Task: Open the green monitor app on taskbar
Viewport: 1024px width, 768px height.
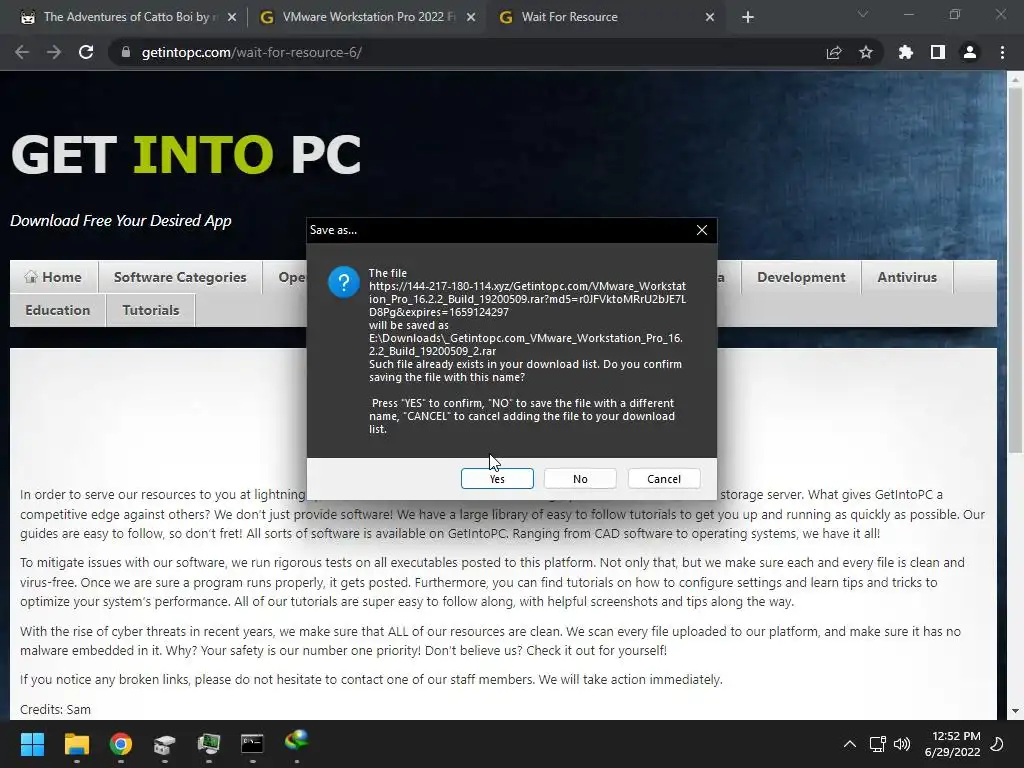Action: pos(209,744)
